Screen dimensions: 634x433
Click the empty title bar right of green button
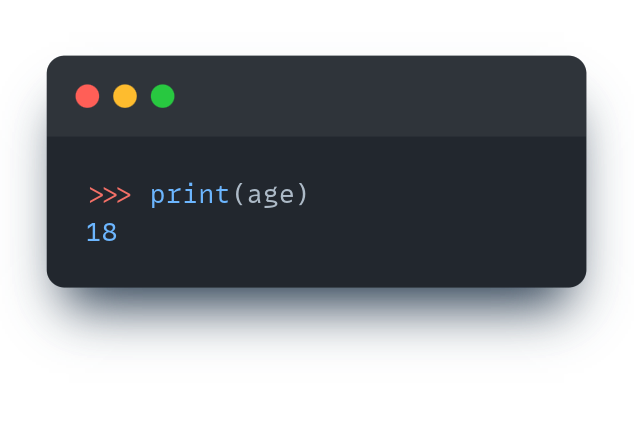tap(380, 96)
